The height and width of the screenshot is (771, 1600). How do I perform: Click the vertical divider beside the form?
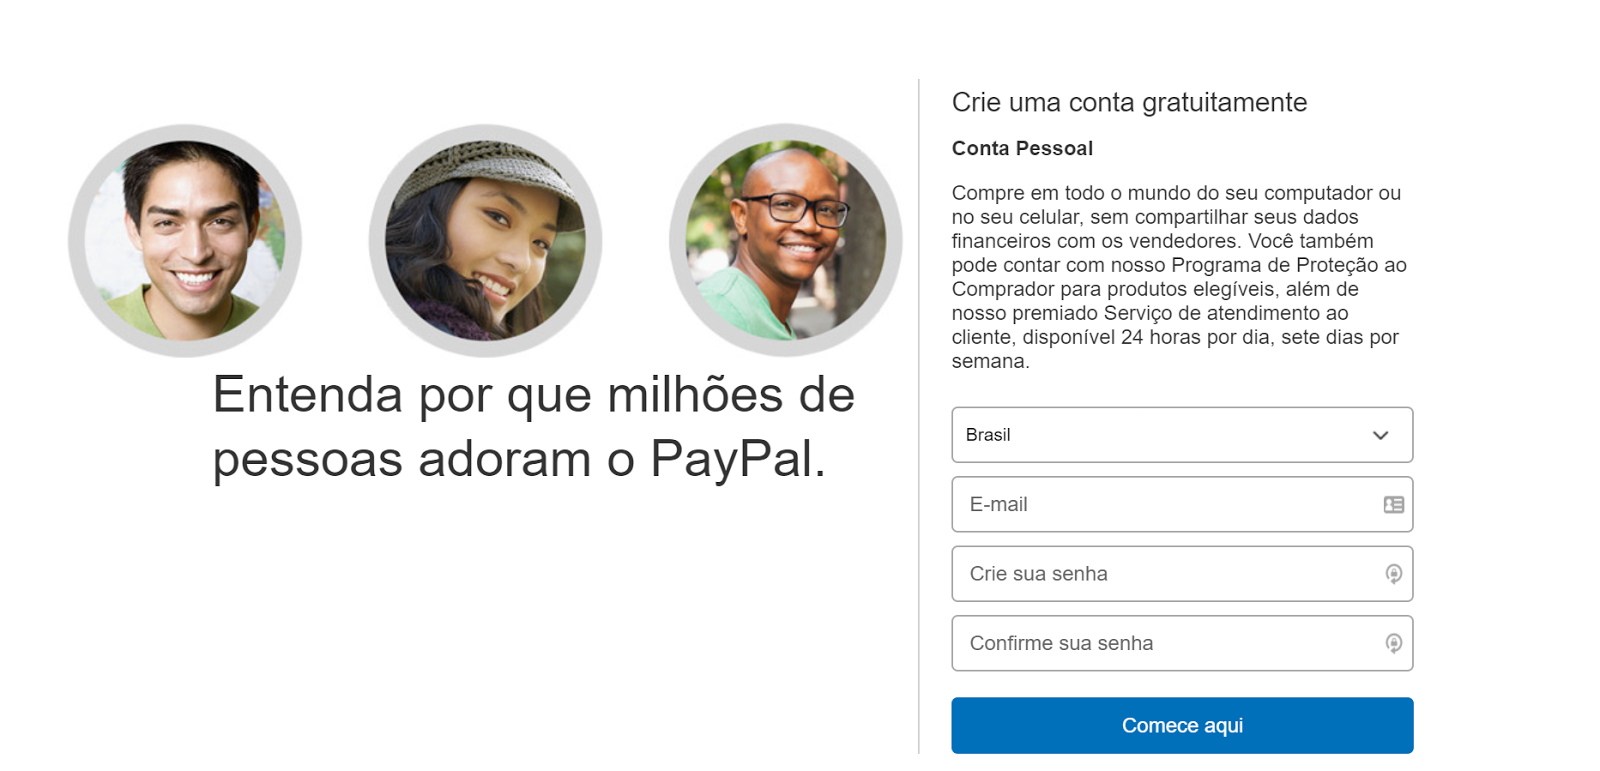click(x=919, y=416)
